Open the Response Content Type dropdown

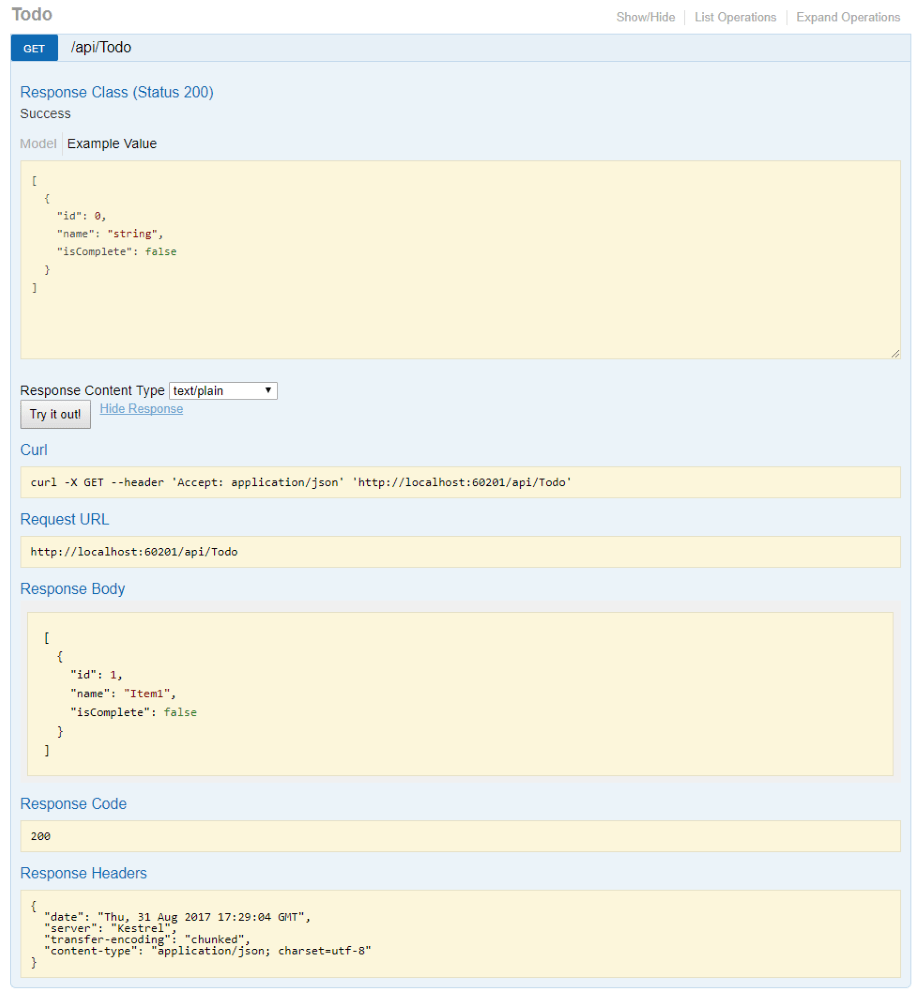tap(222, 390)
